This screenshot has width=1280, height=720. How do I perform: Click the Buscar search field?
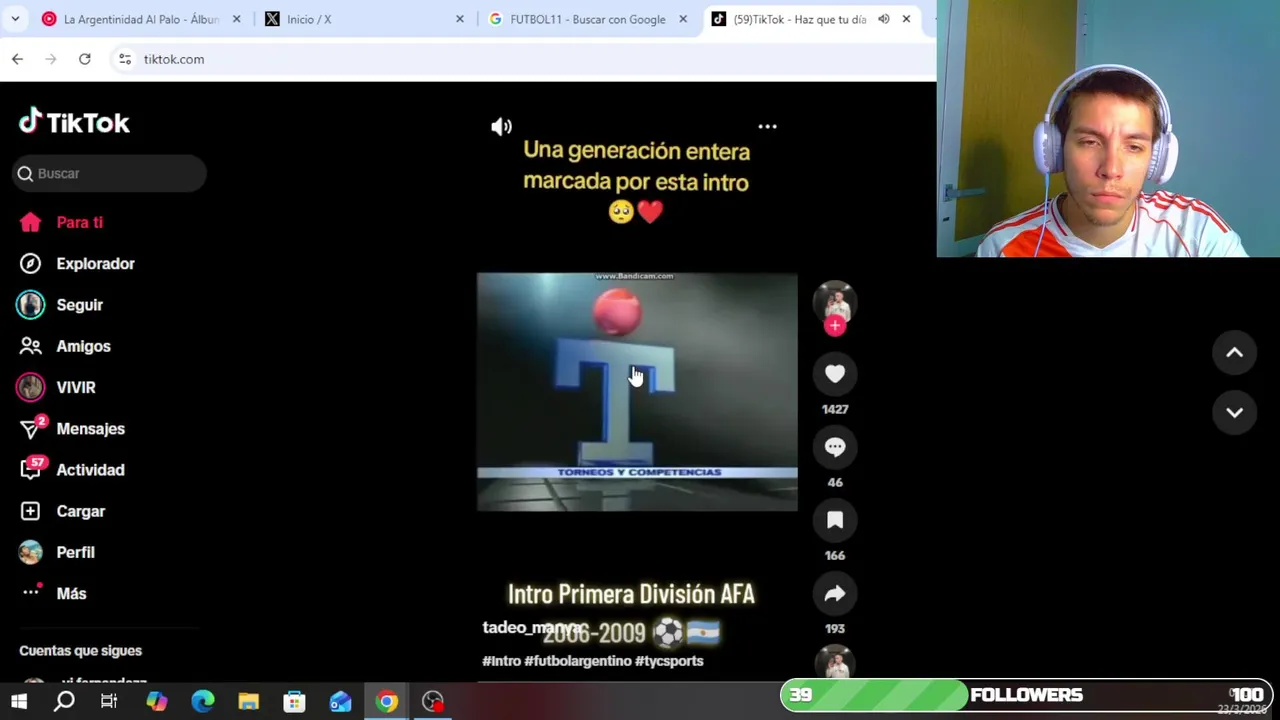click(110, 173)
